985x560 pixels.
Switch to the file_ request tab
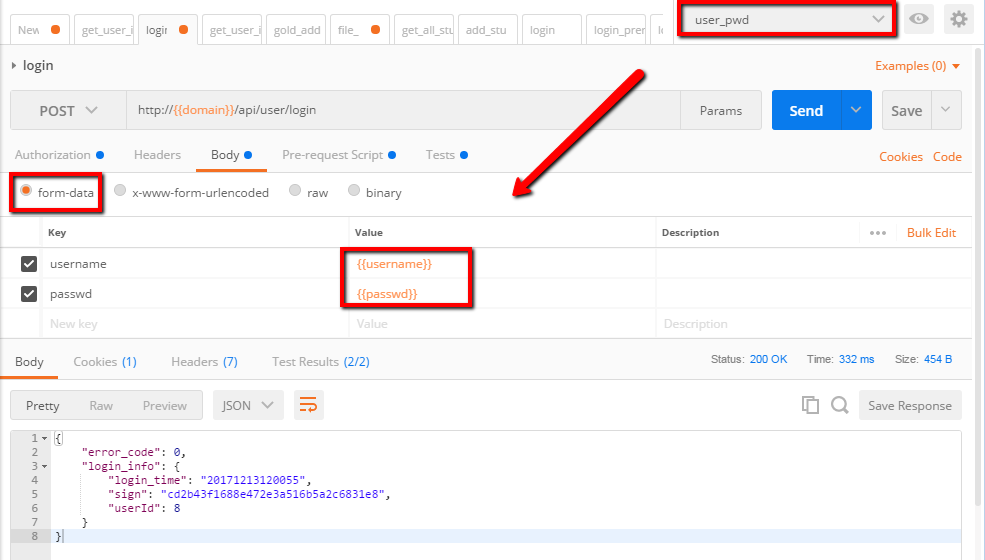coord(359,30)
